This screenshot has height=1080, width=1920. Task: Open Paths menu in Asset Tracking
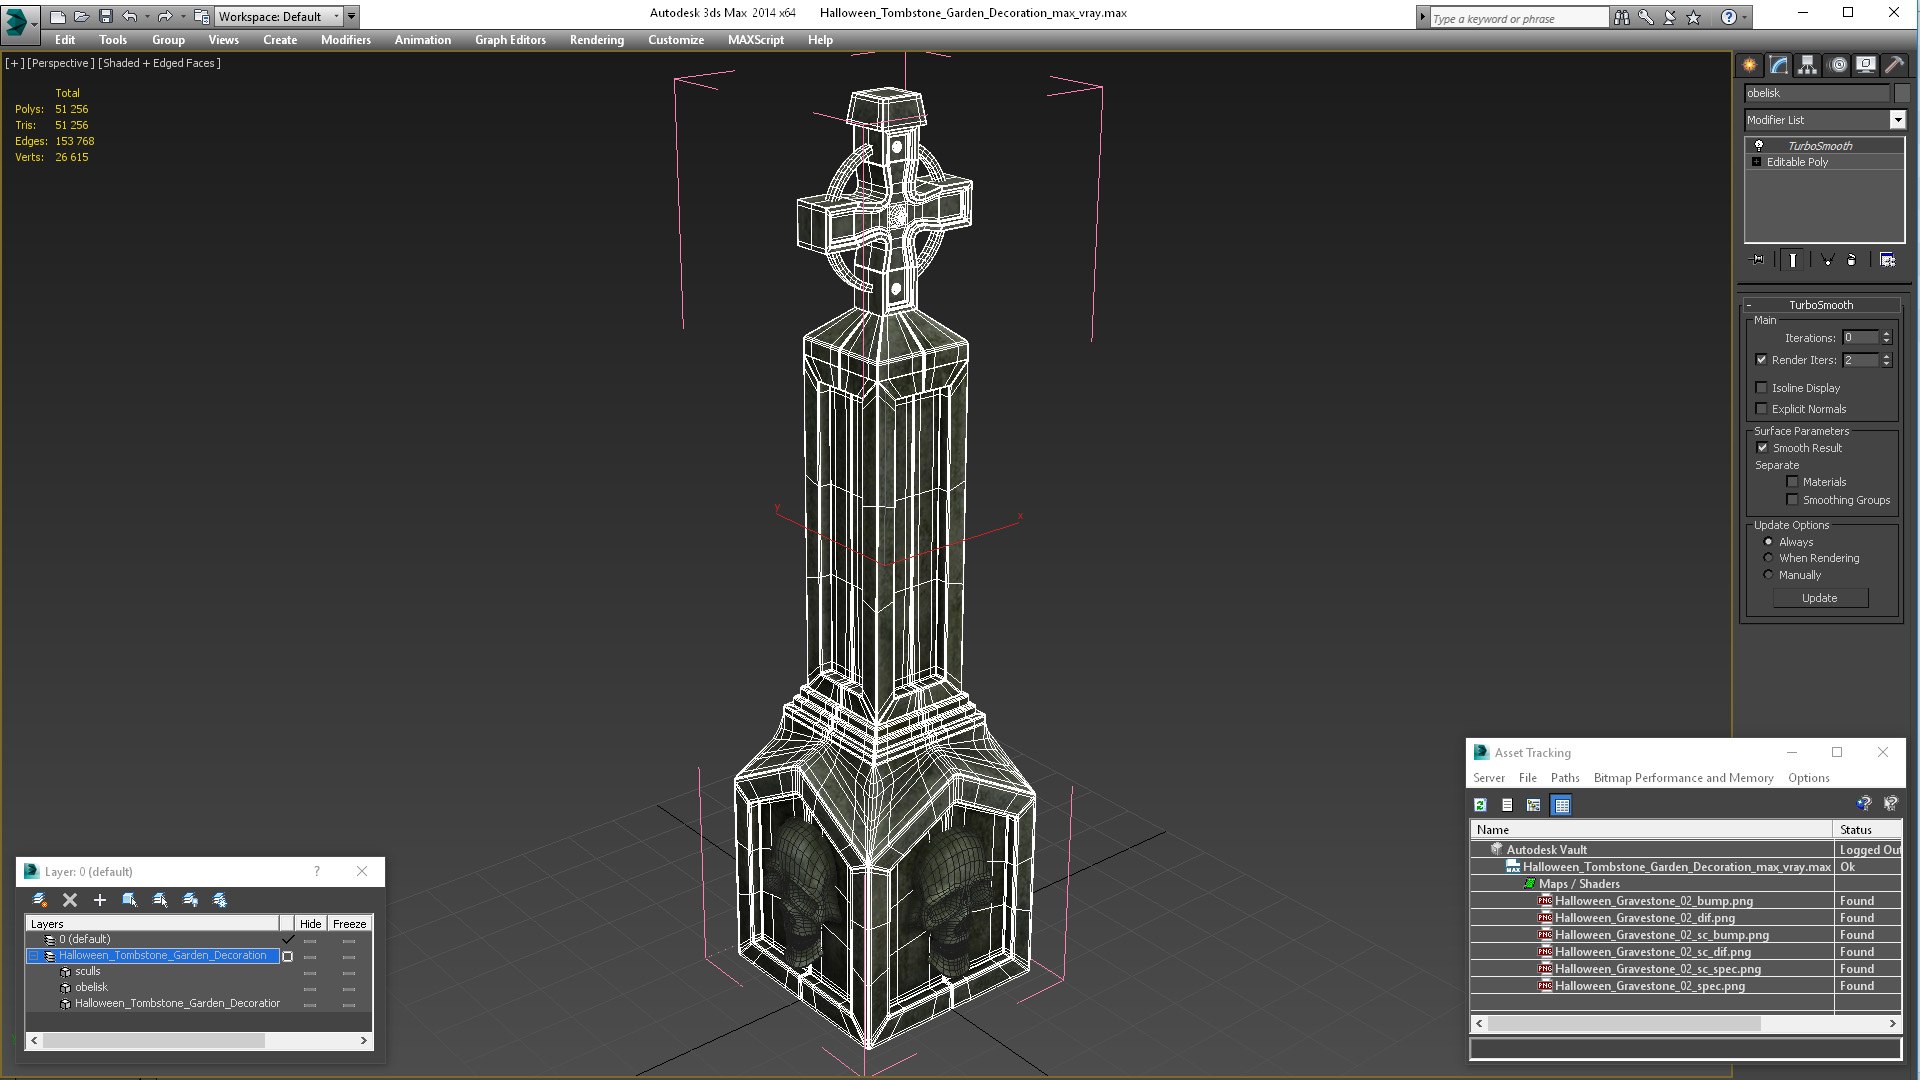point(1564,778)
